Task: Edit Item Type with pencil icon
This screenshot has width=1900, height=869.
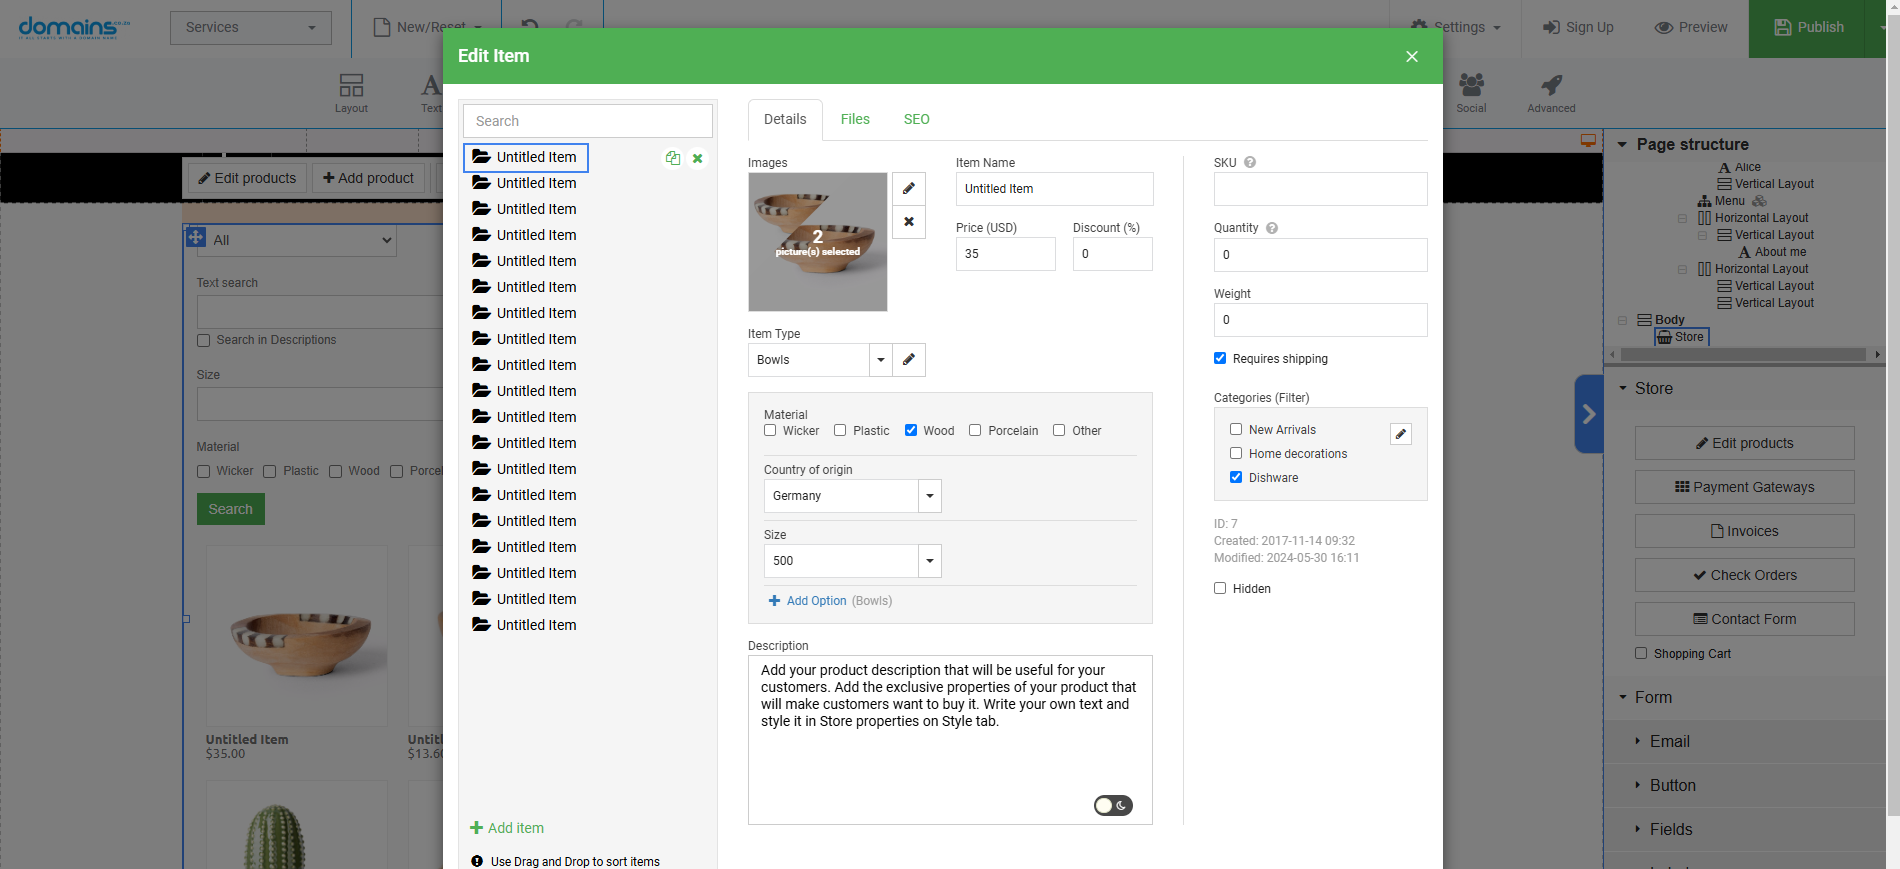Action: click(908, 360)
